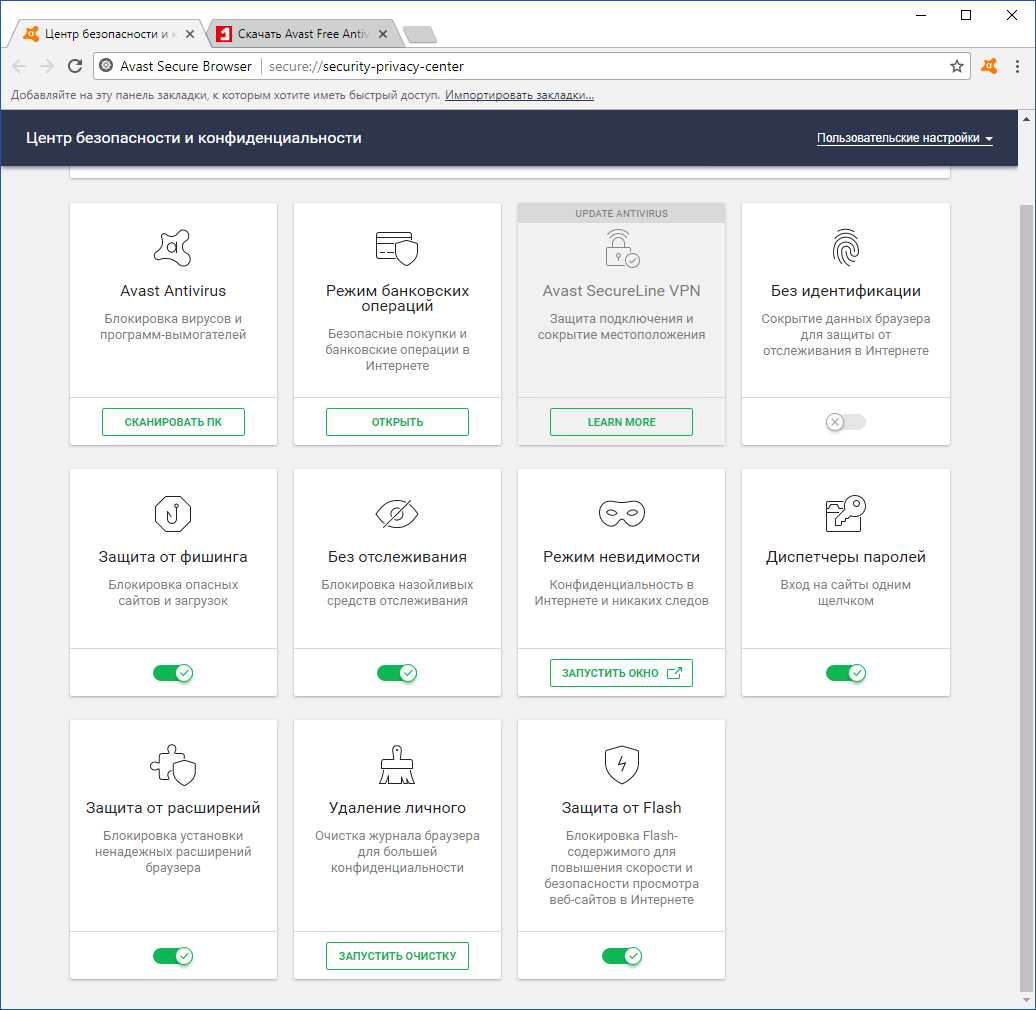Click the puzzle piece extension guard icon
This screenshot has width=1036, height=1010.
click(x=172, y=763)
